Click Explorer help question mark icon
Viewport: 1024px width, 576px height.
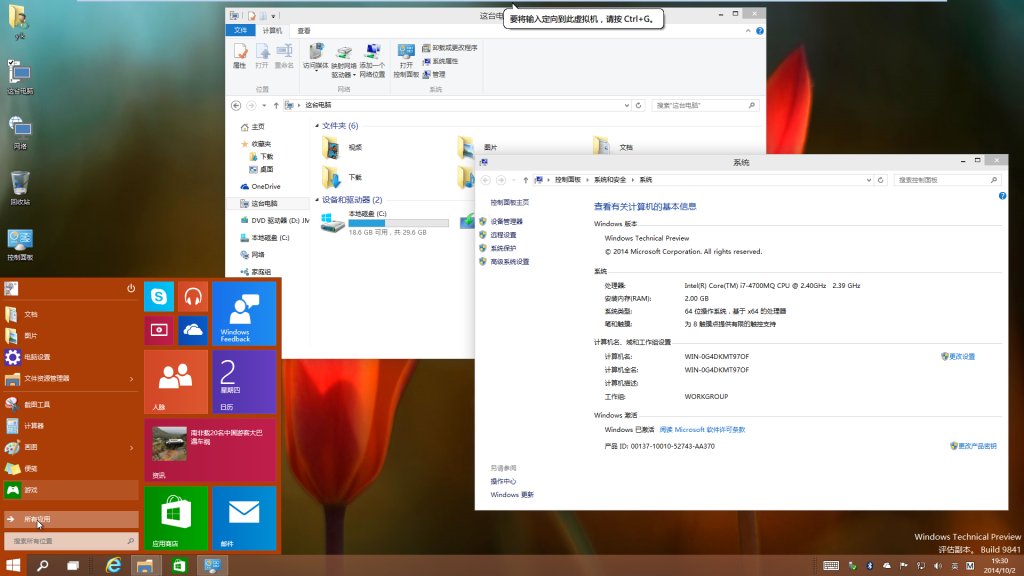point(760,31)
